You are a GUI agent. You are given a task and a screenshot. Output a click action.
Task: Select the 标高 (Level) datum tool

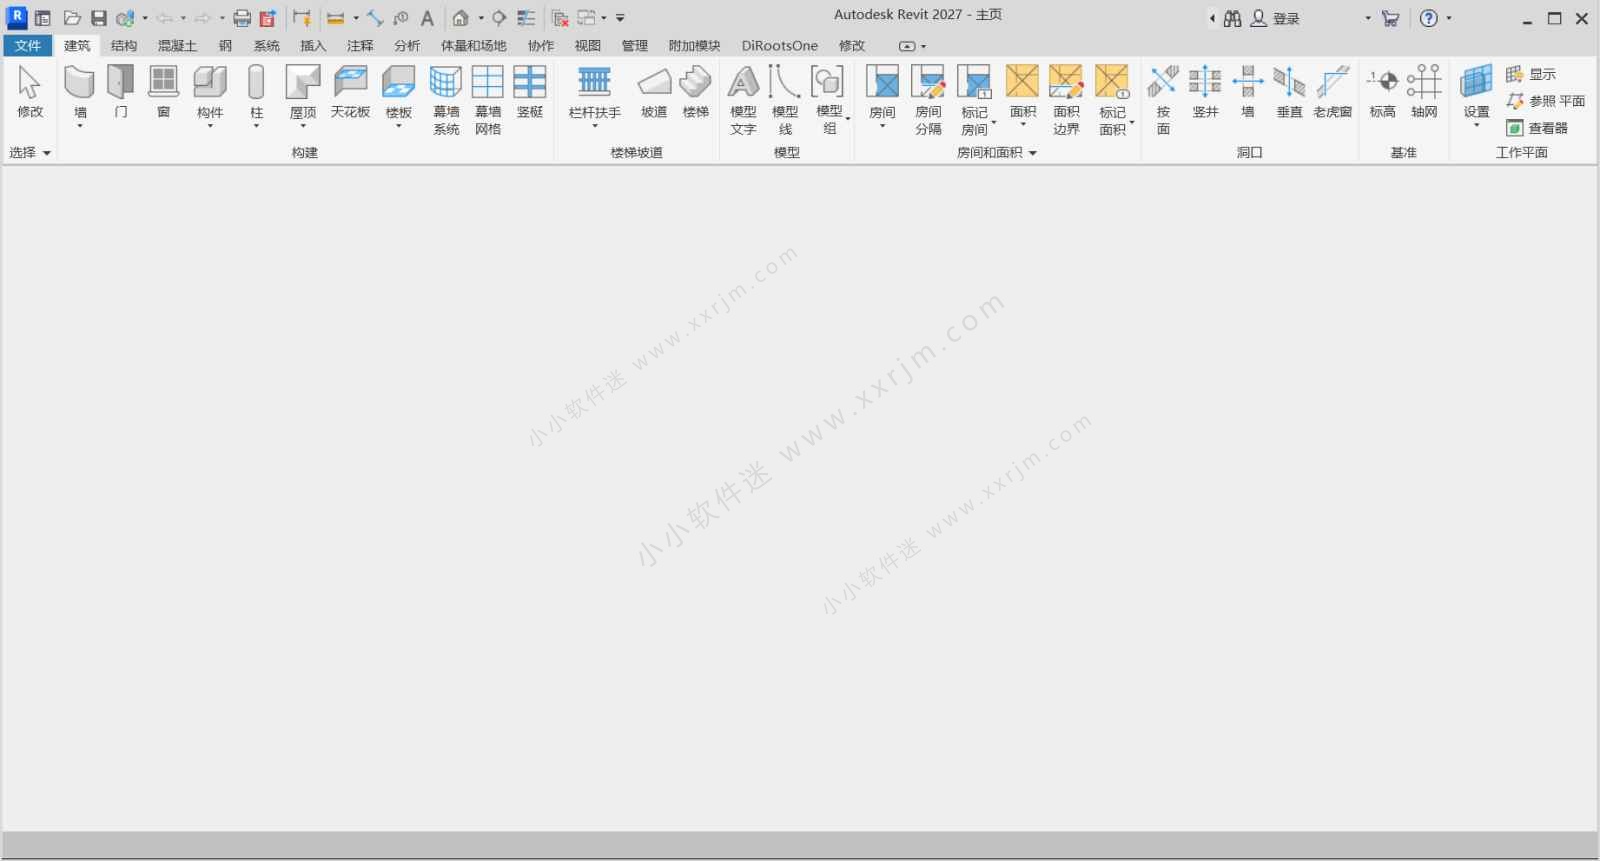click(1382, 92)
